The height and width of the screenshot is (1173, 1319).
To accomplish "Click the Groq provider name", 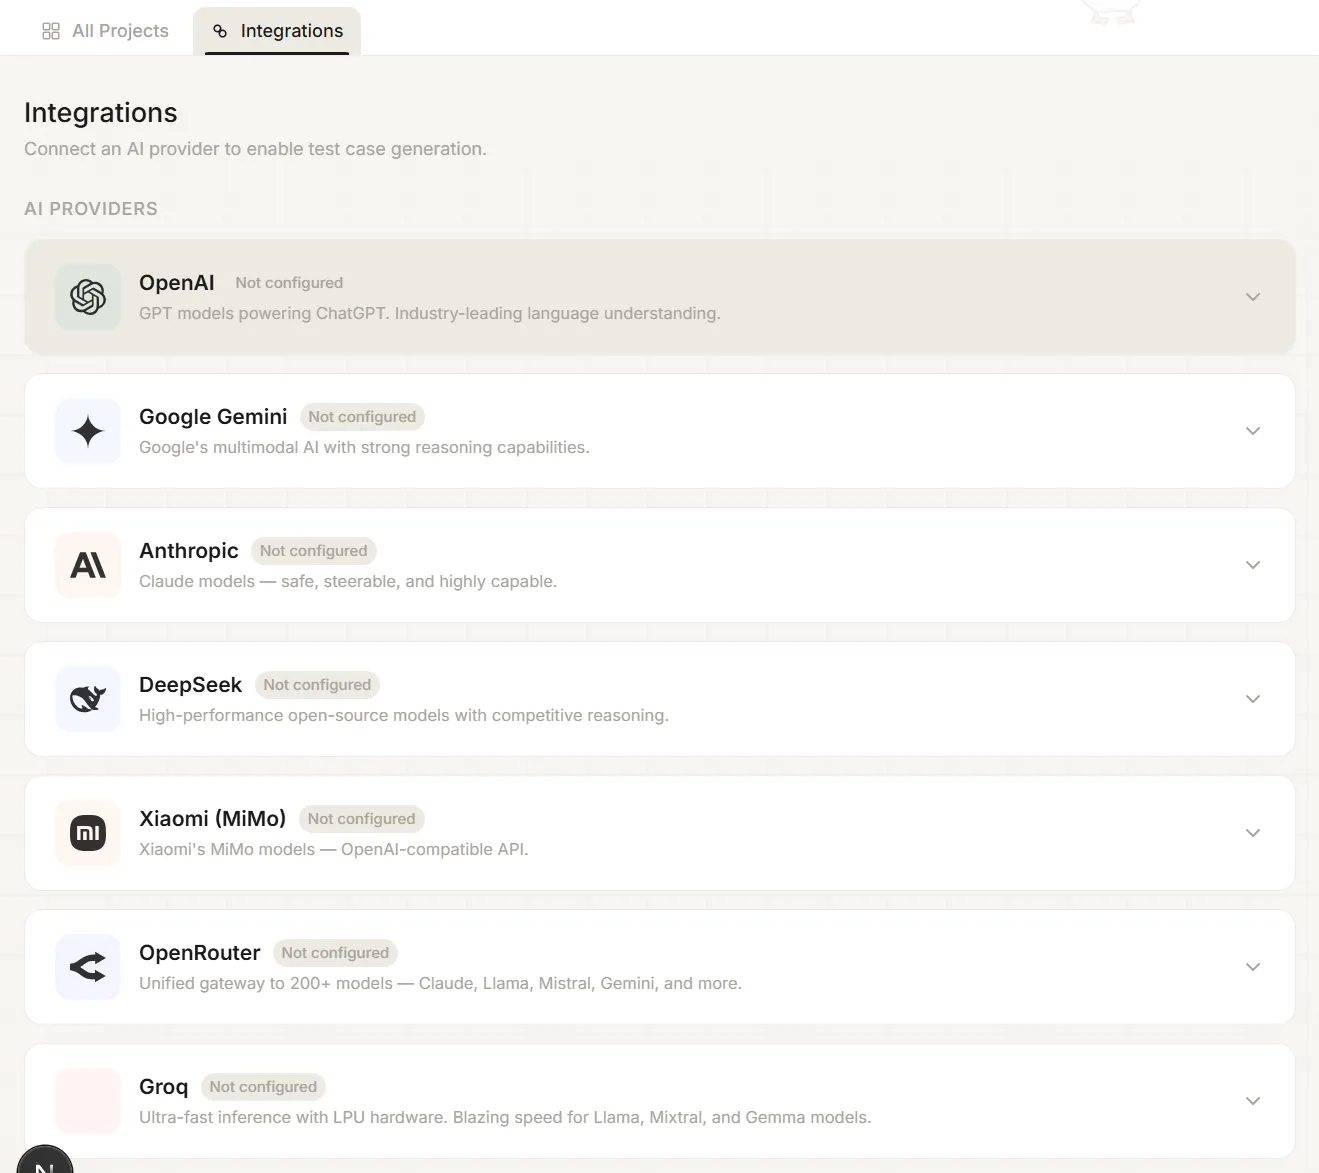I will (163, 1087).
